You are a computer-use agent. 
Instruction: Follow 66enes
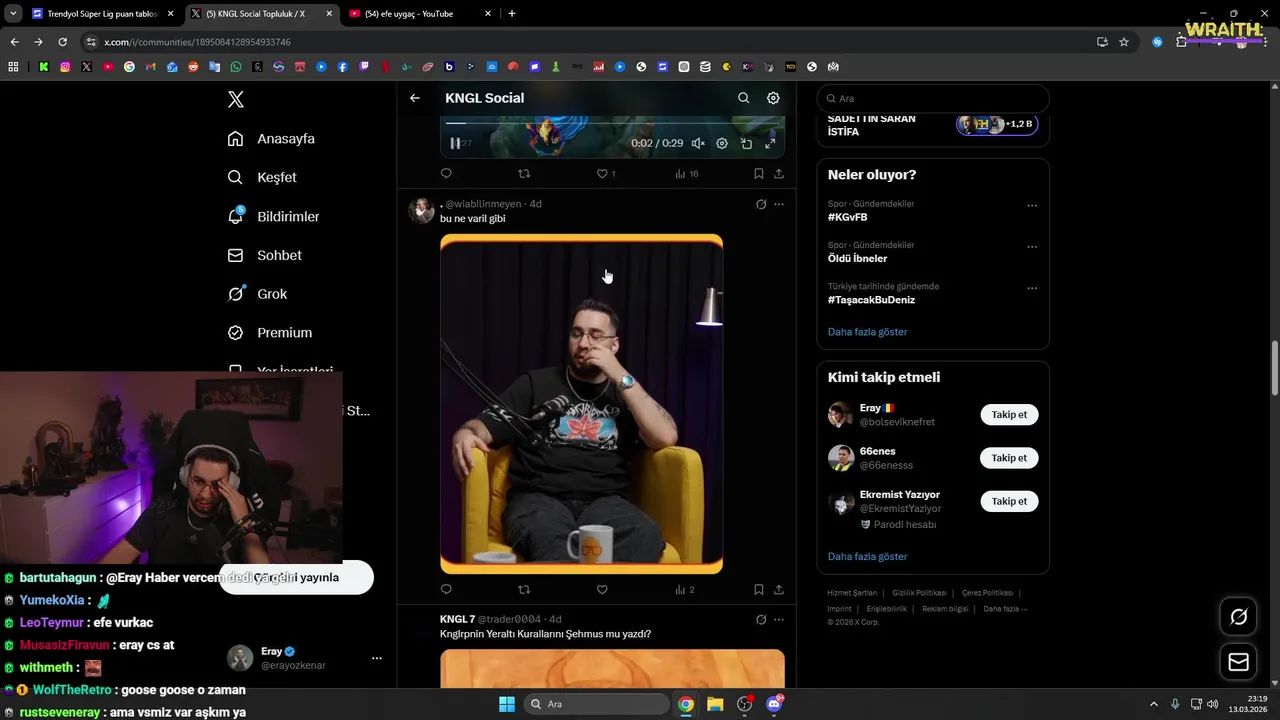(1009, 458)
